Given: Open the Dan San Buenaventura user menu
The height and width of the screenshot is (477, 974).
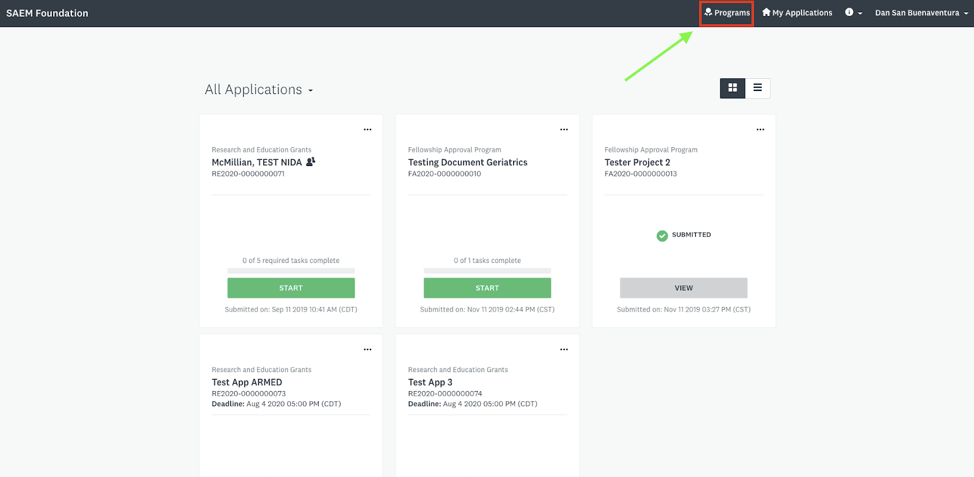Looking at the screenshot, I should 921,13.
